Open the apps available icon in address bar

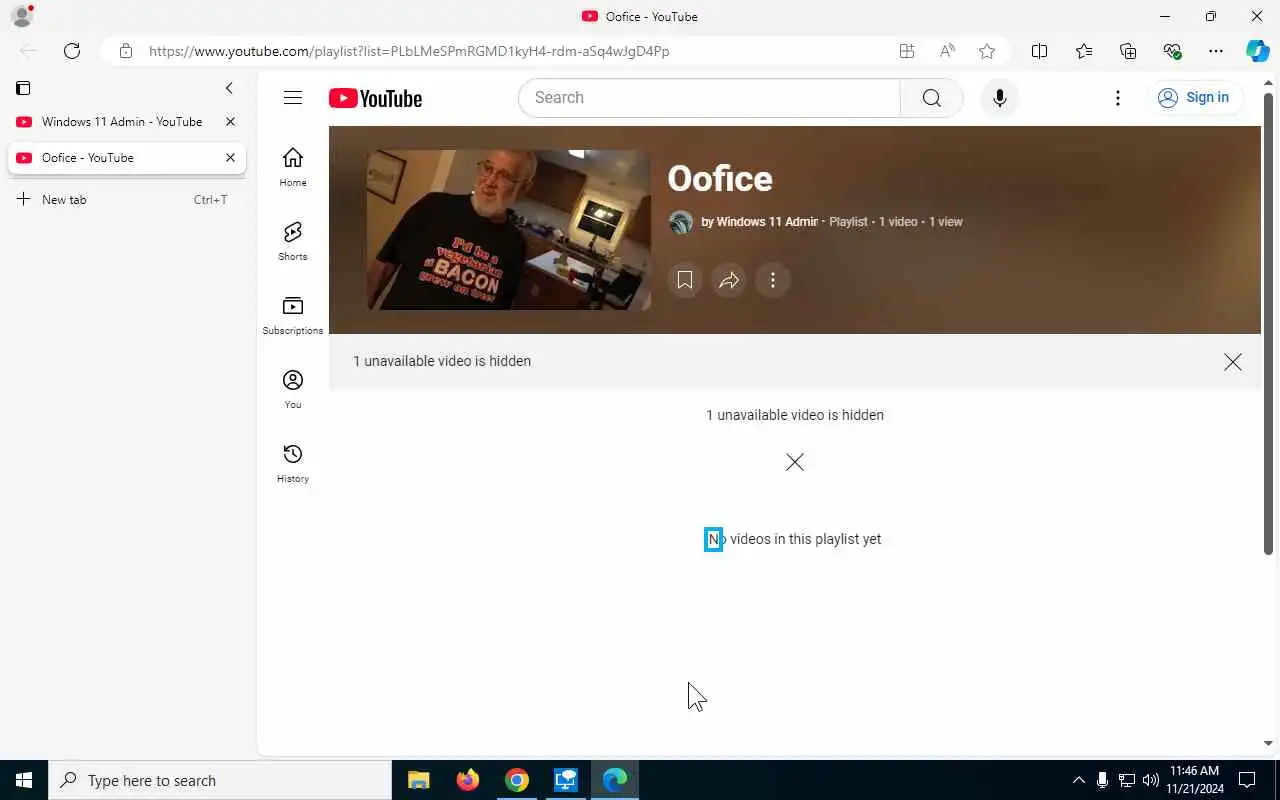[907, 51]
